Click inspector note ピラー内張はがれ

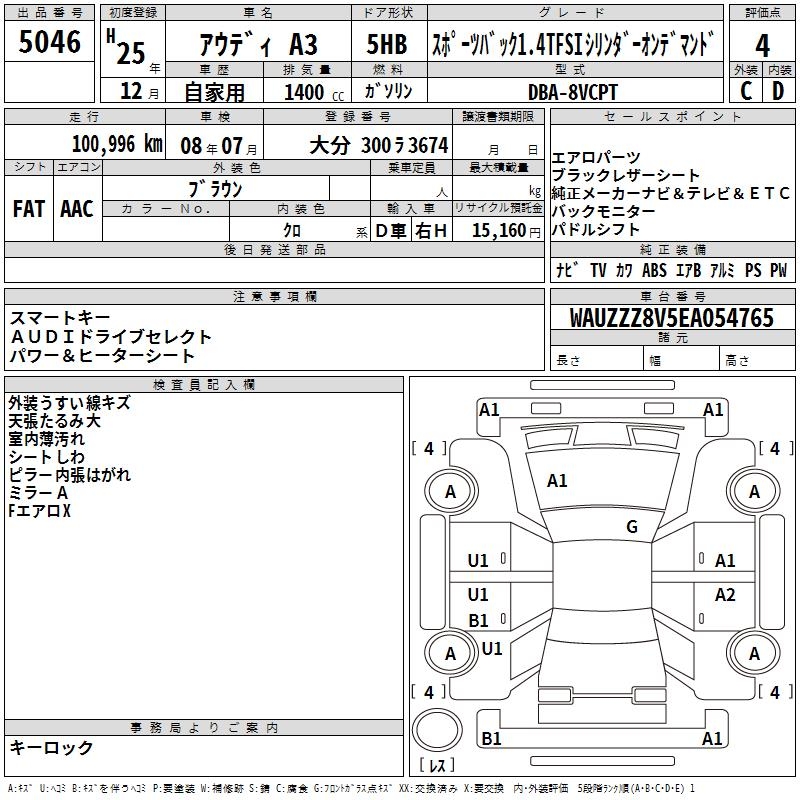(x=69, y=474)
